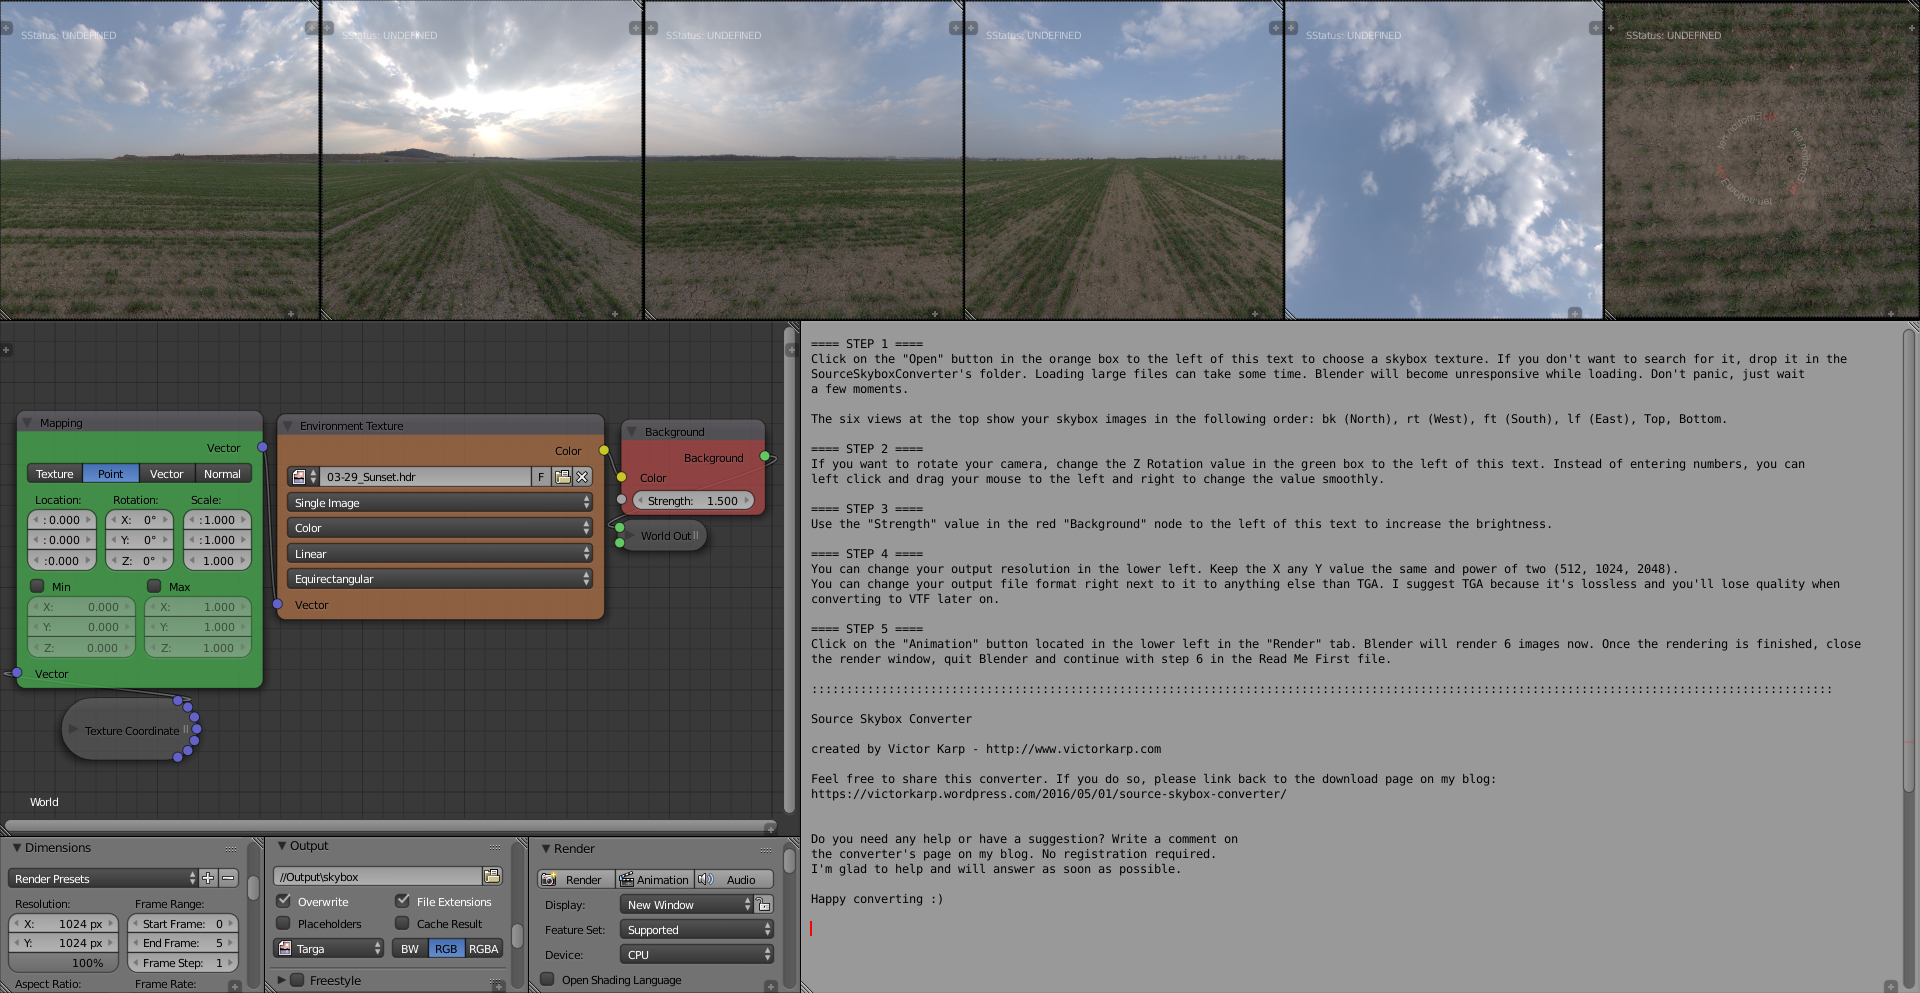Viewport: 1920px width, 993px height.
Task: Open the New Window display dropdown
Action: pos(686,904)
